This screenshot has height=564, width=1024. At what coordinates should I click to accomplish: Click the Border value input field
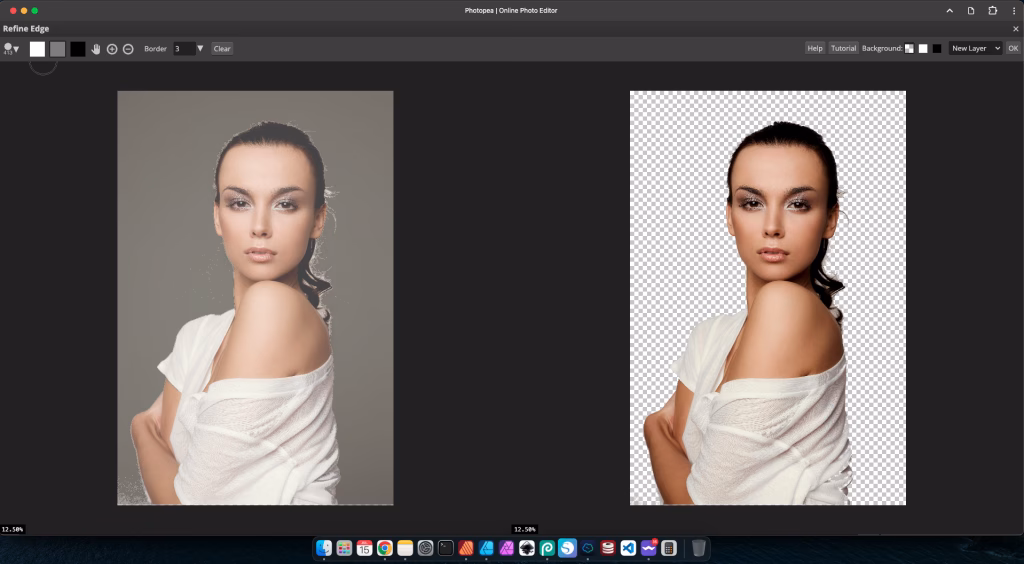point(184,49)
